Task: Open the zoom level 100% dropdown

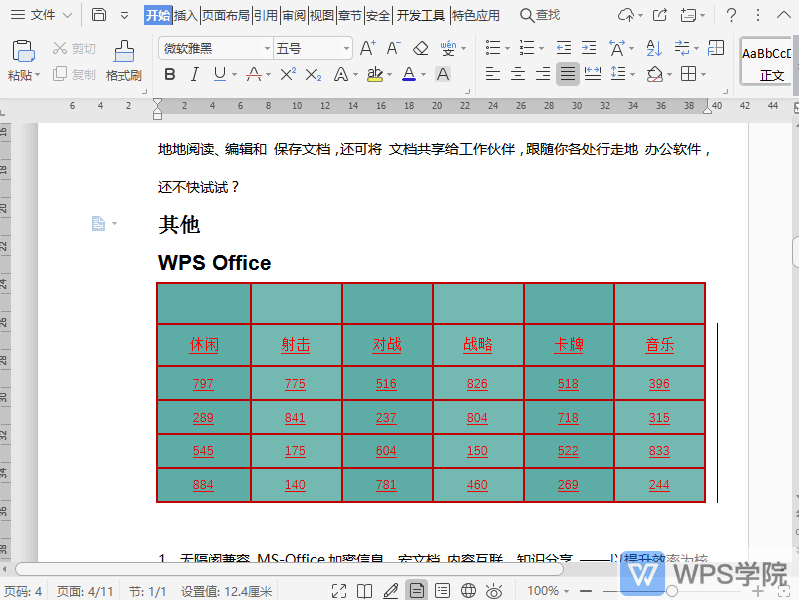Action: [548, 591]
